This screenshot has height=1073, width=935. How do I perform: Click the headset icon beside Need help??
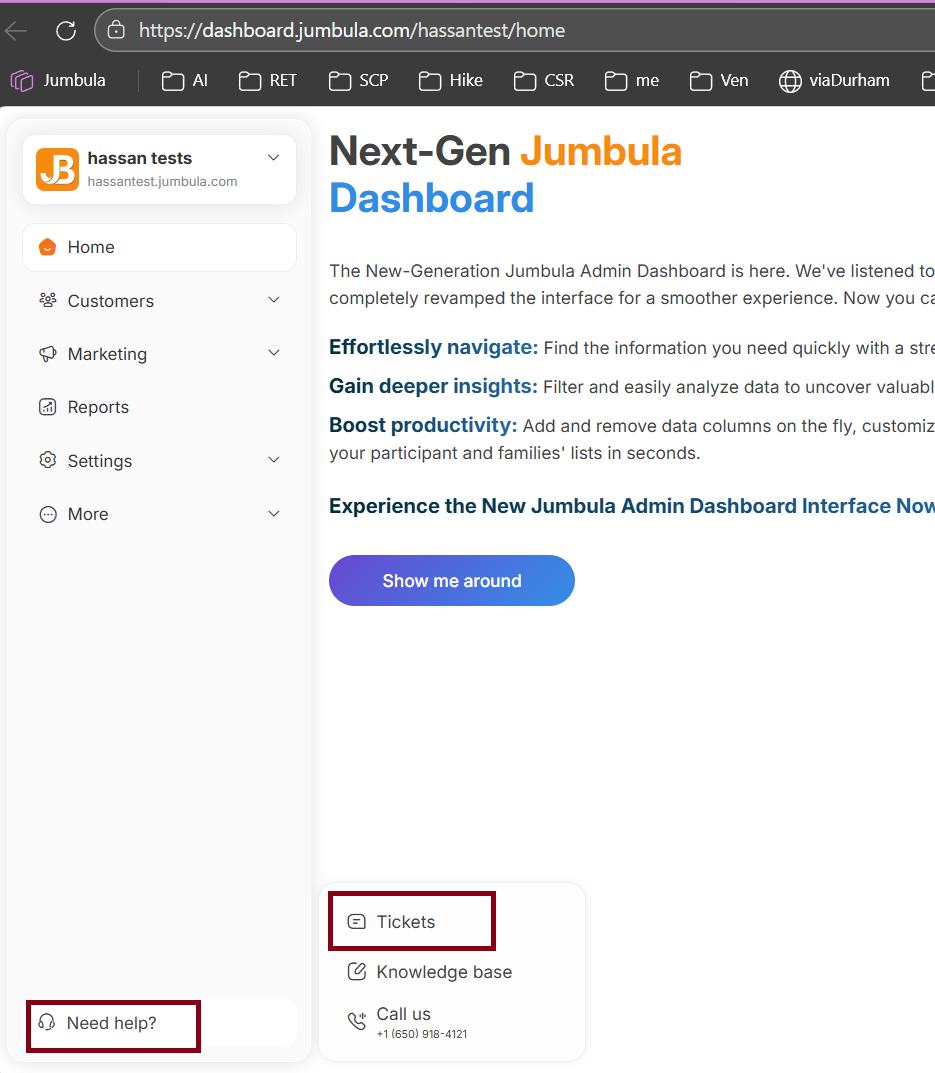click(x=46, y=1023)
